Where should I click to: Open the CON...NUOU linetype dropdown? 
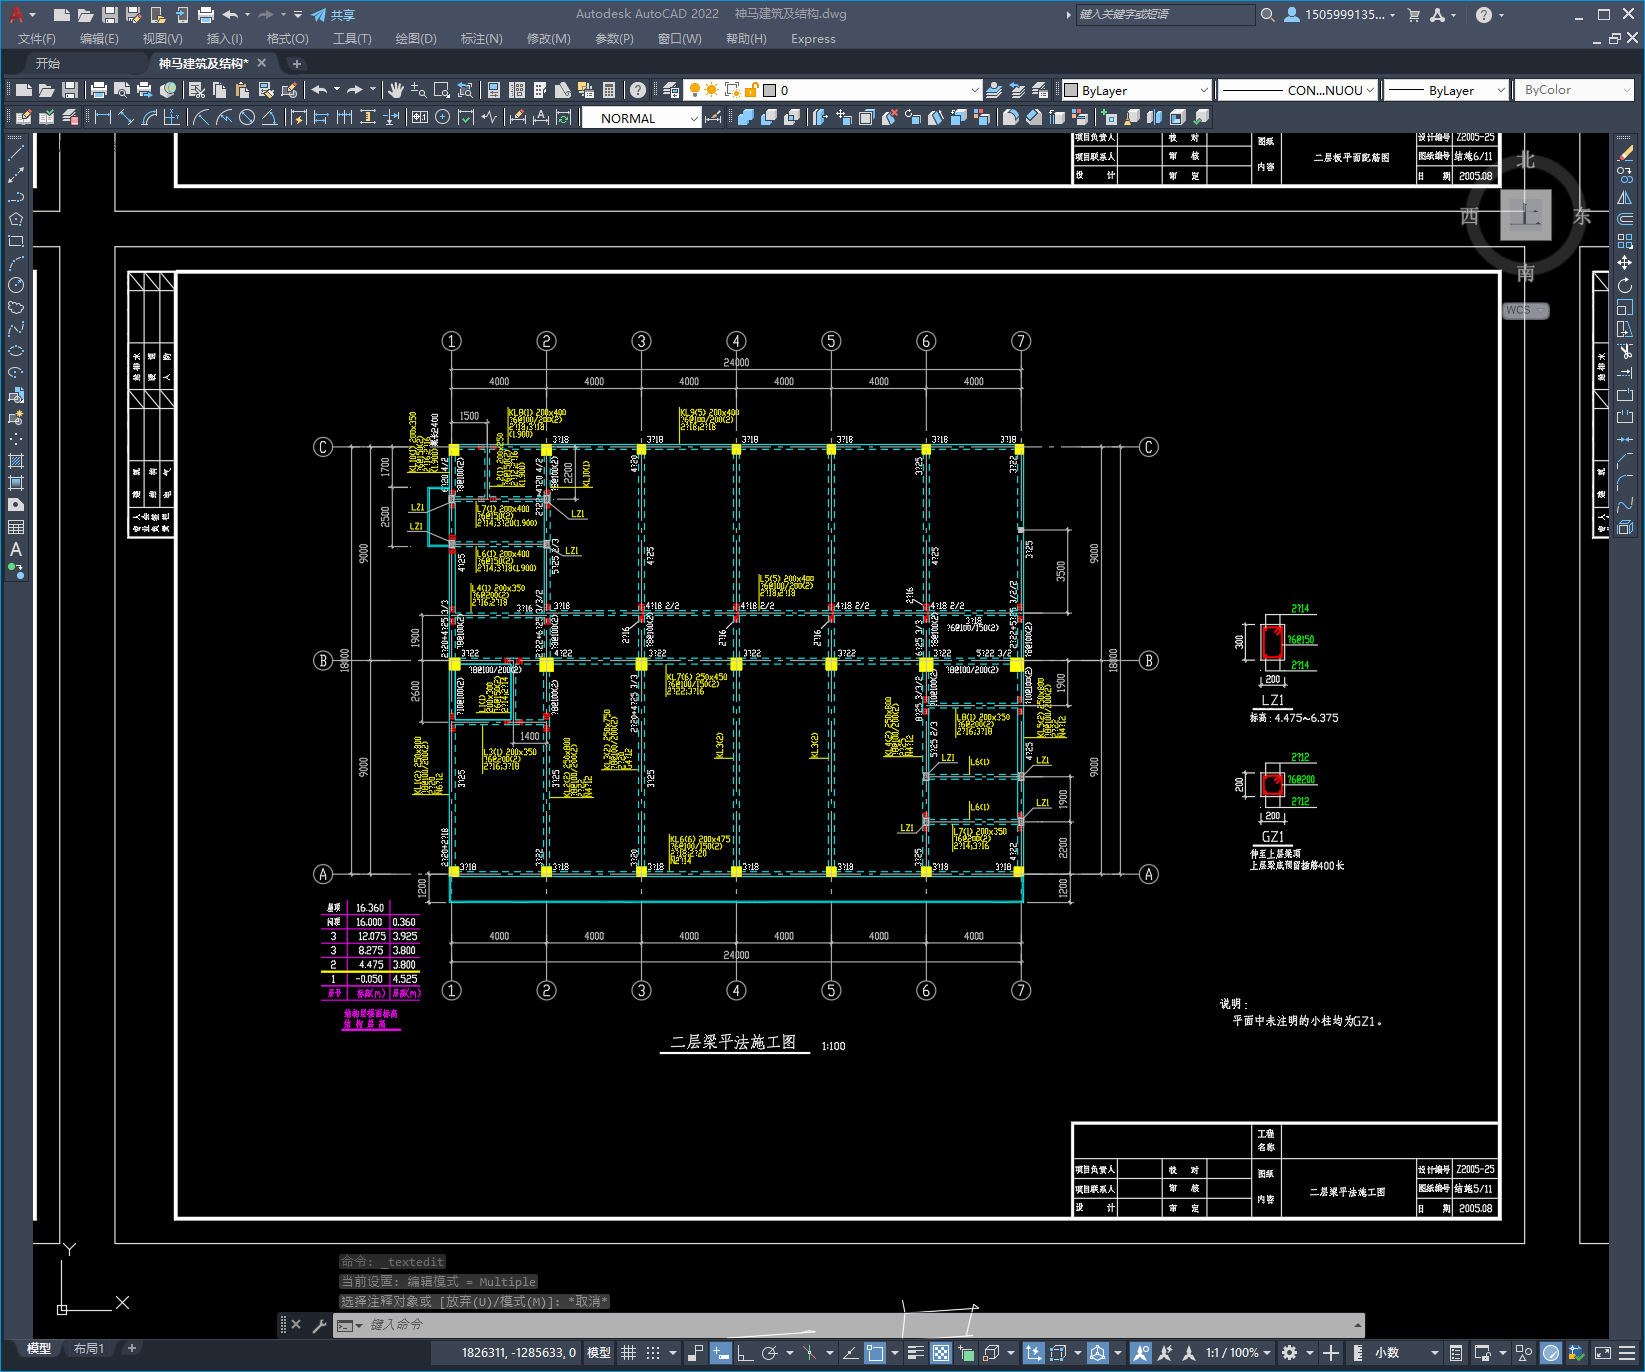pyautogui.click(x=1299, y=90)
